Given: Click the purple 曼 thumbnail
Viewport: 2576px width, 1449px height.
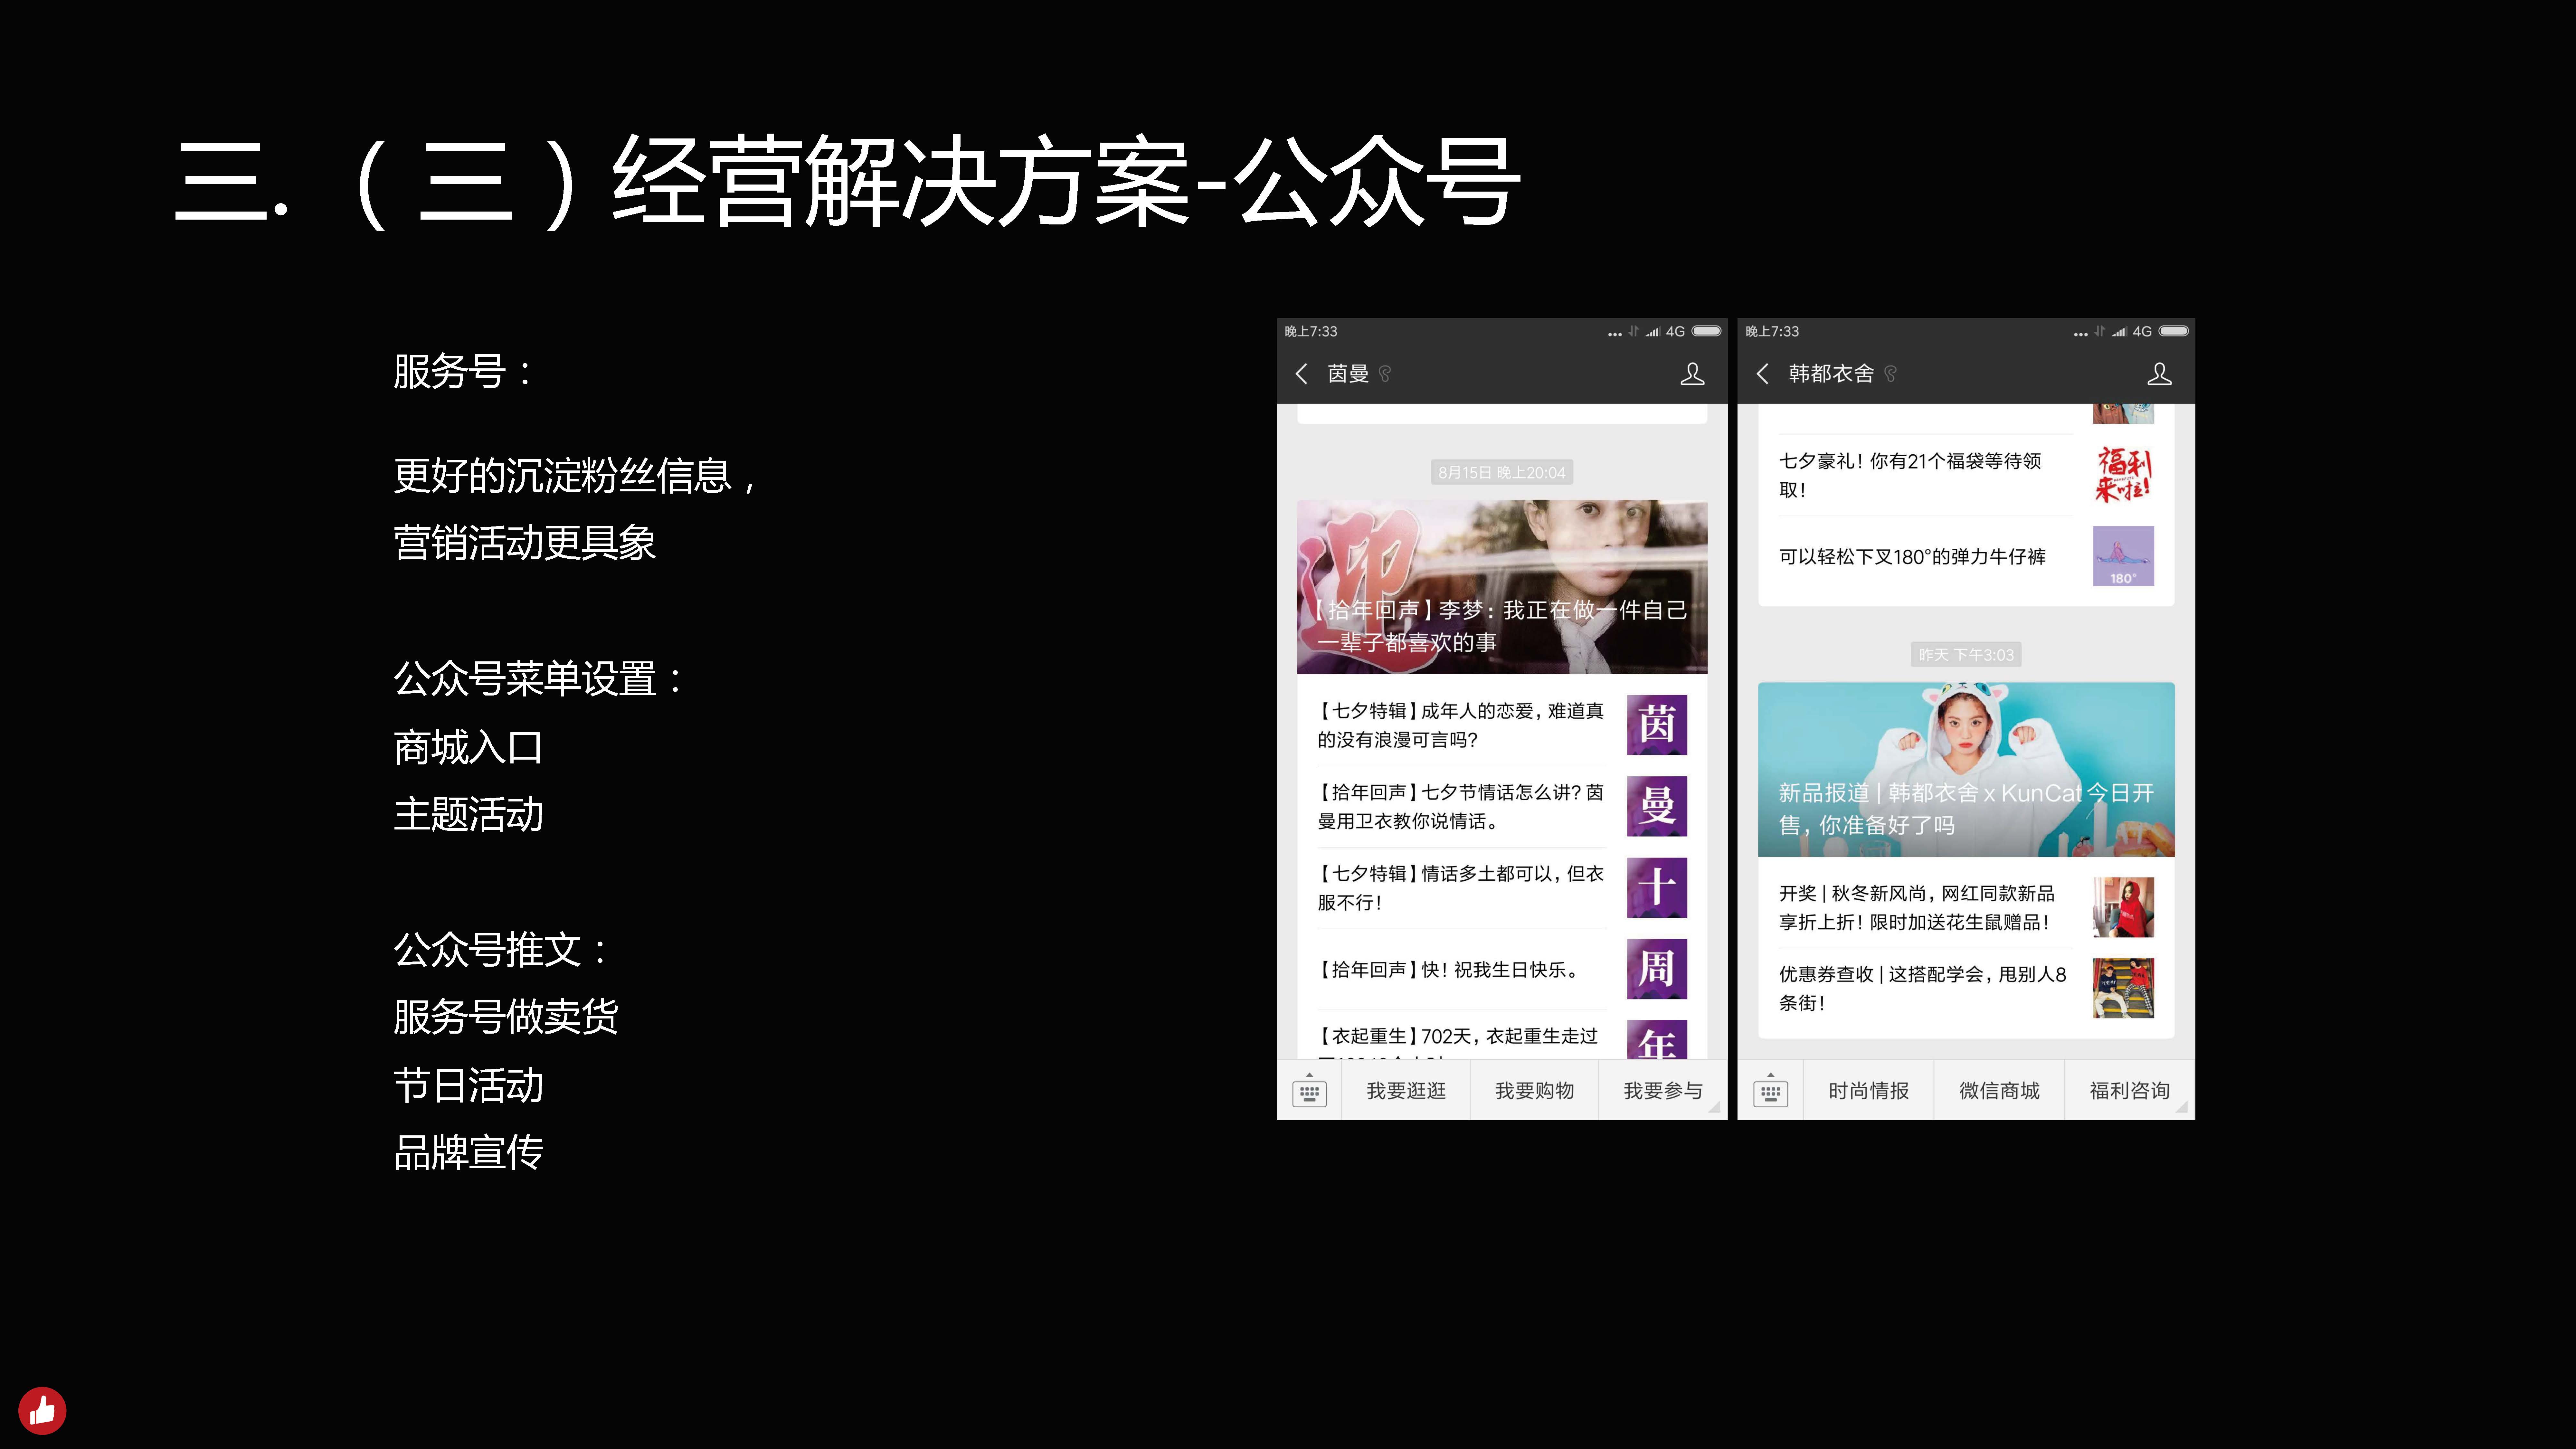Looking at the screenshot, I should pos(1657,806).
